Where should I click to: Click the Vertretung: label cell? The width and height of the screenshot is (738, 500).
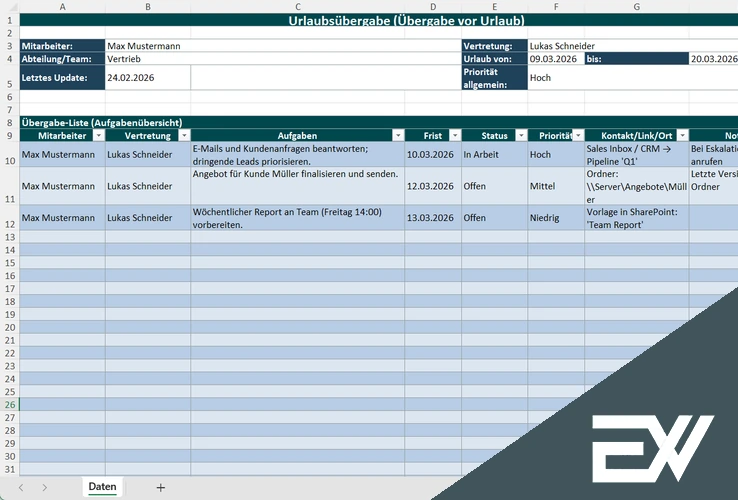pos(495,46)
